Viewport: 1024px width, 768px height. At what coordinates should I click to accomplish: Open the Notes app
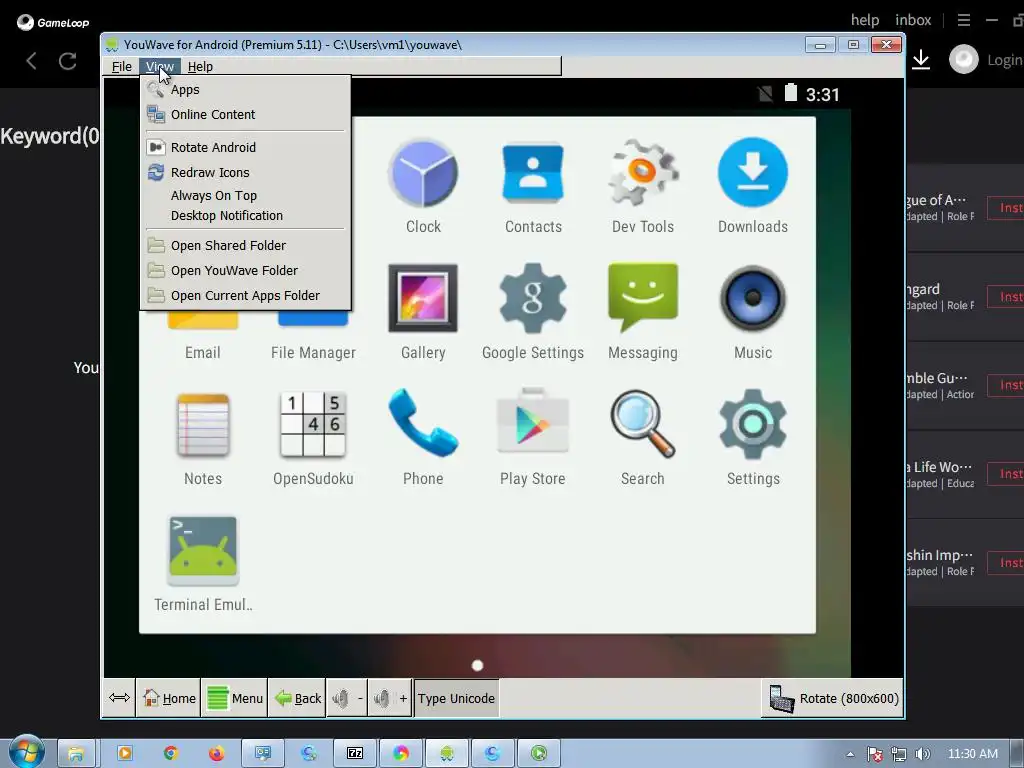coord(202,424)
